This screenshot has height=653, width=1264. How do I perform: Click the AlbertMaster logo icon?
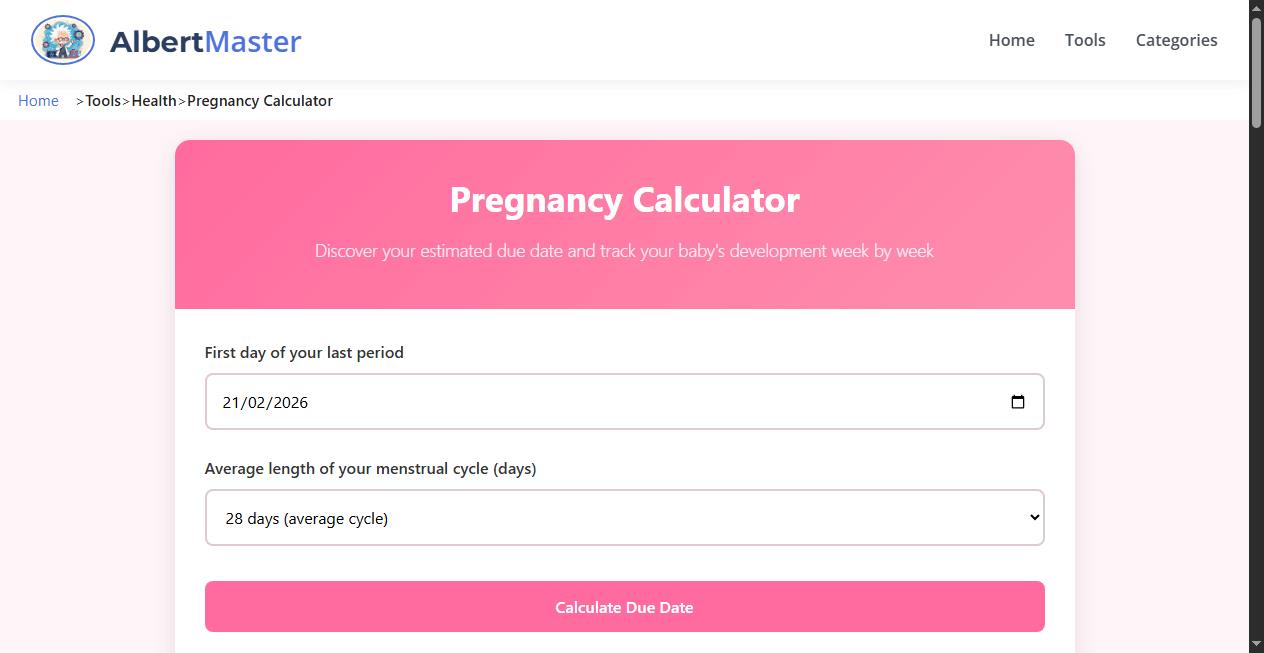(62, 40)
